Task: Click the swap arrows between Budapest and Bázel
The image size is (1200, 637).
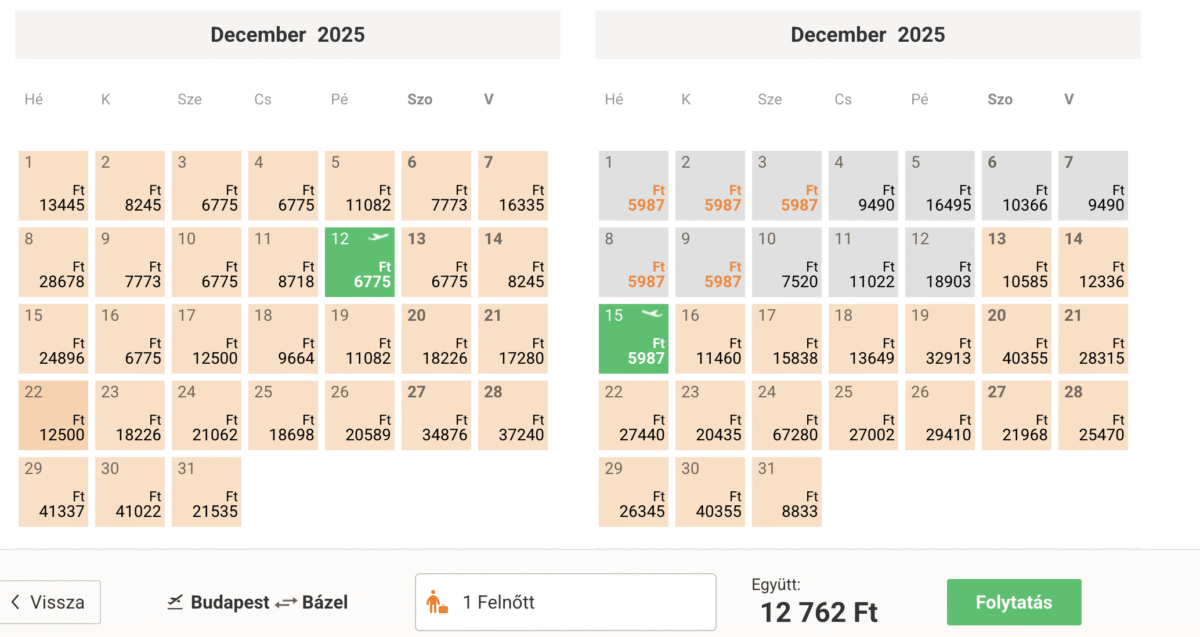Action: pos(286,602)
